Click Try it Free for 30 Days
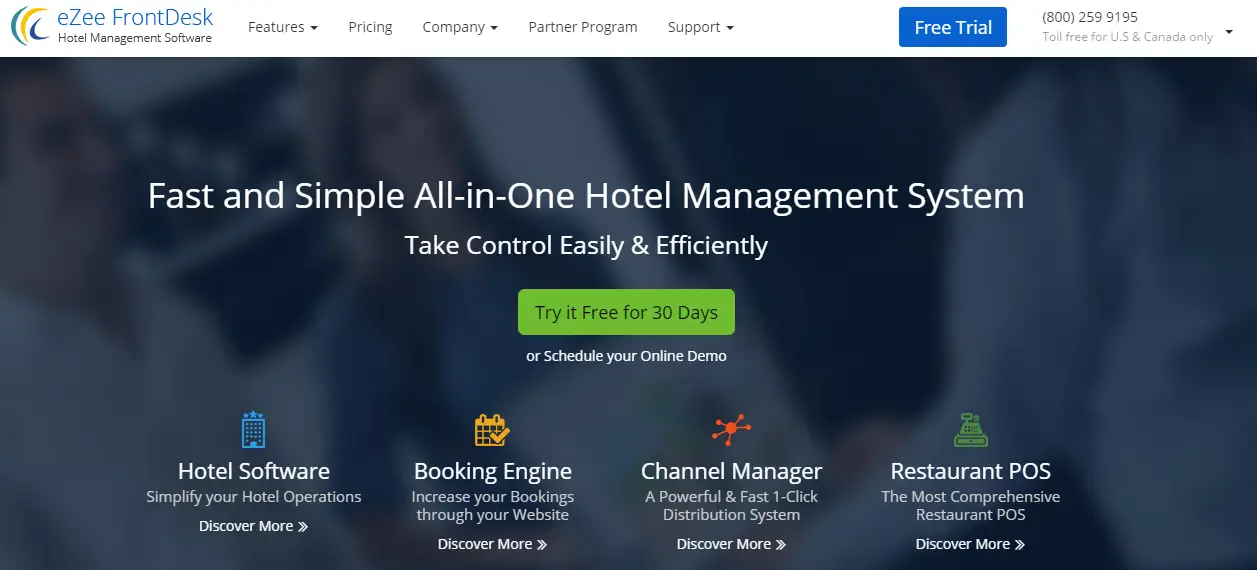The width and height of the screenshot is (1257, 570). (x=626, y=312)
